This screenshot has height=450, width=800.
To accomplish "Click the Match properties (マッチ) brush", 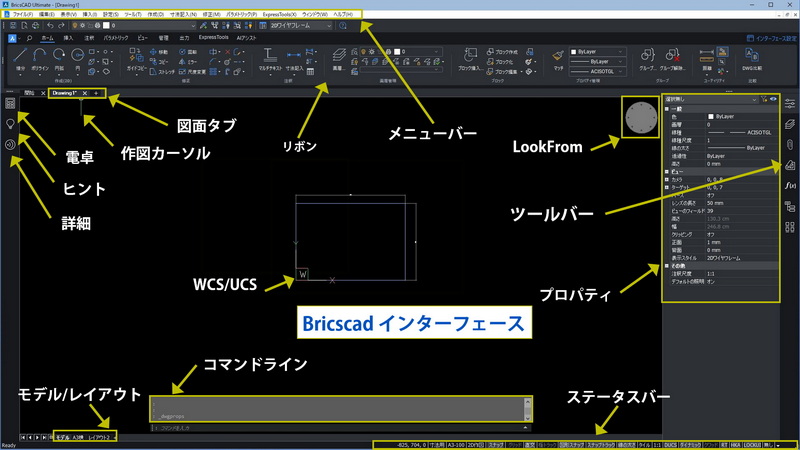I will 558,58.
